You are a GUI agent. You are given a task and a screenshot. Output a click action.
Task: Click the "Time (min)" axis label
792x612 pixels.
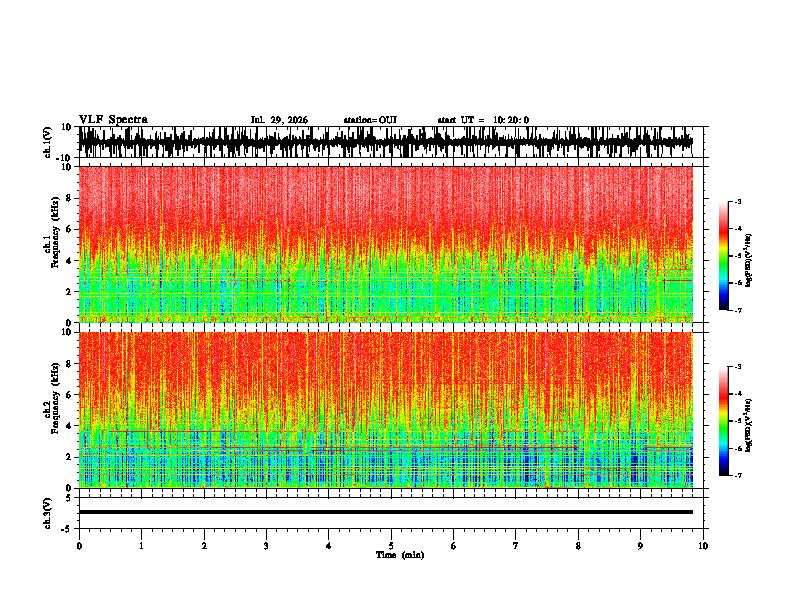point(400,555)
